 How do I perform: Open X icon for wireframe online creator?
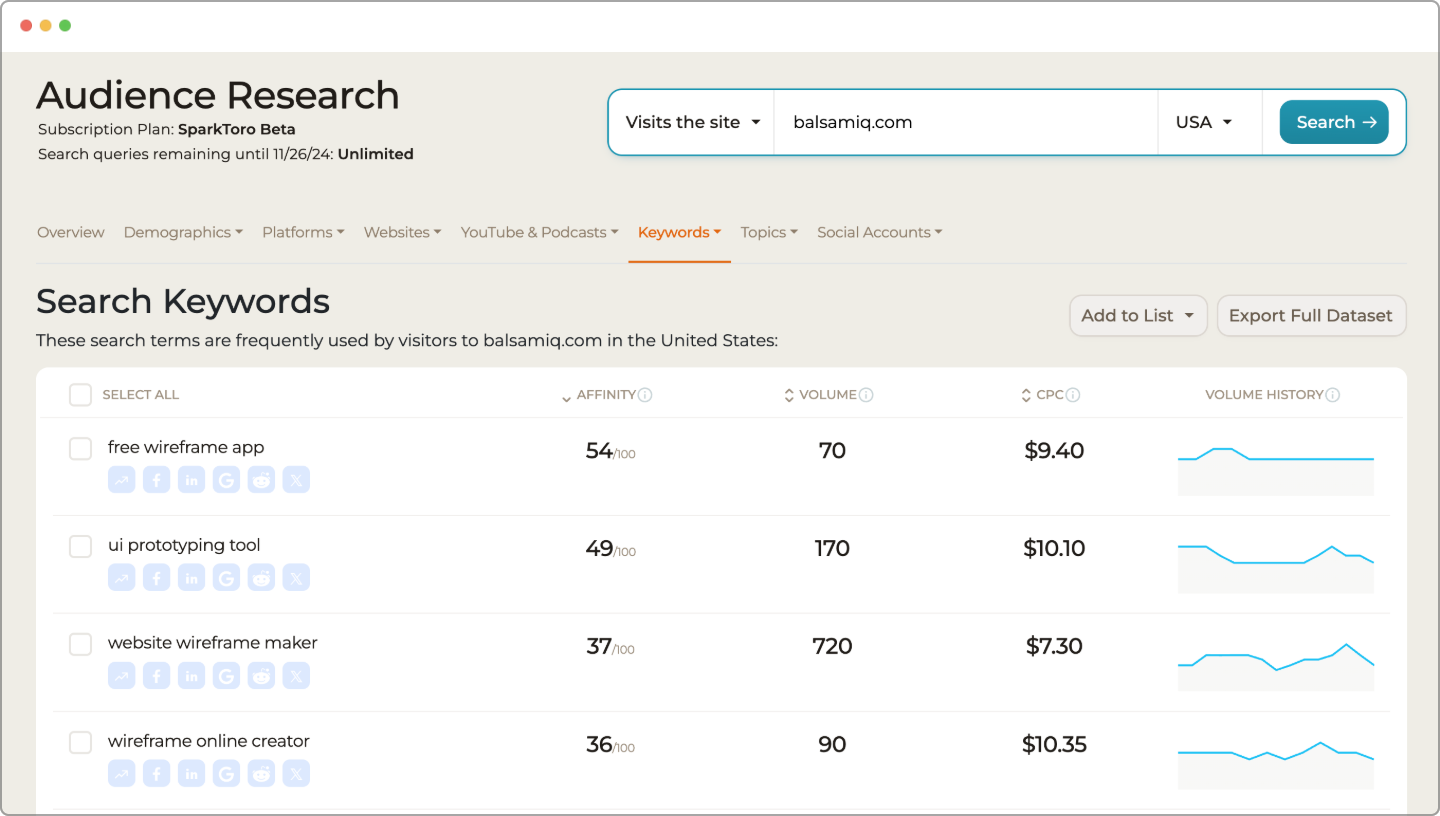296,774
